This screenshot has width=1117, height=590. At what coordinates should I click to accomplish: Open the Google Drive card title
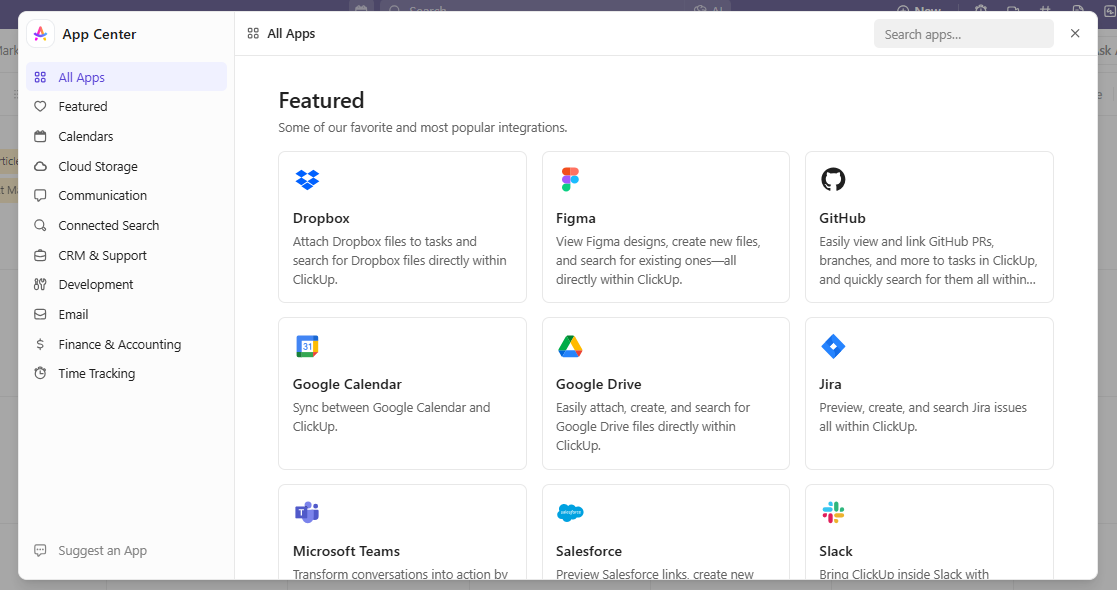pyautogui.click(x=598, y=384)
